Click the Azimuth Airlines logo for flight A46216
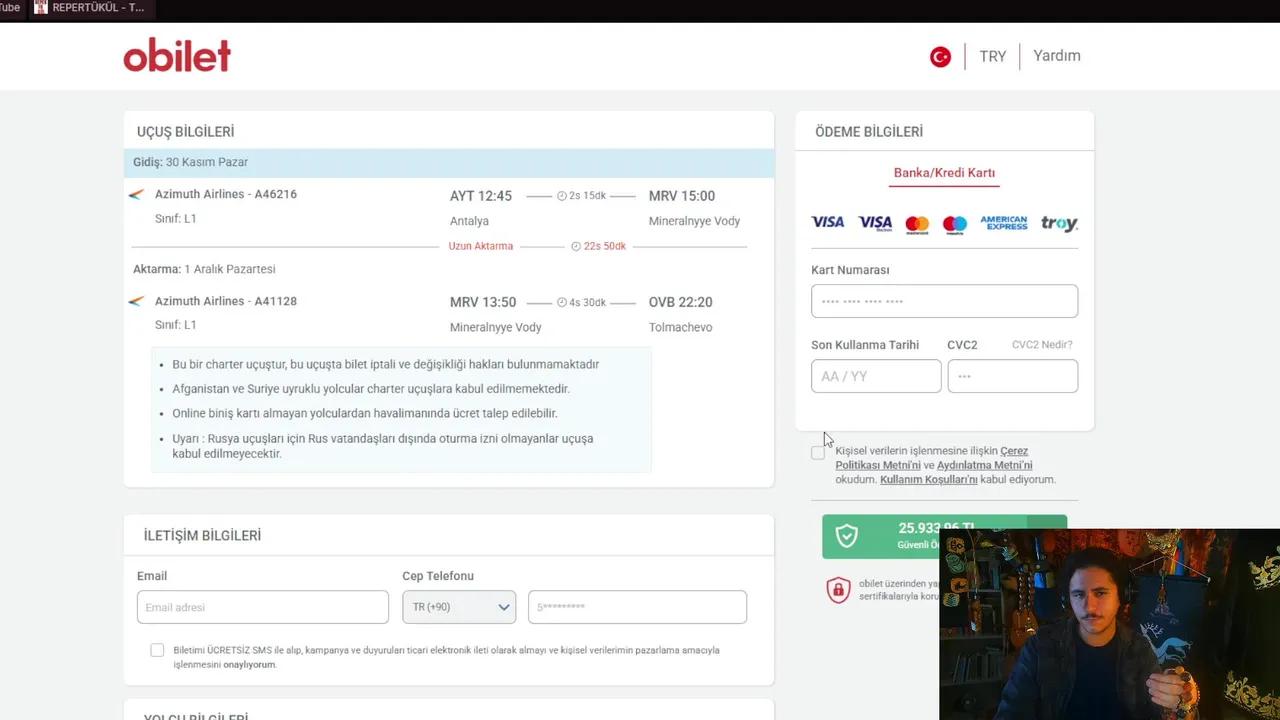The width and height of the screenshot is (1280, 720). point(137,194)
